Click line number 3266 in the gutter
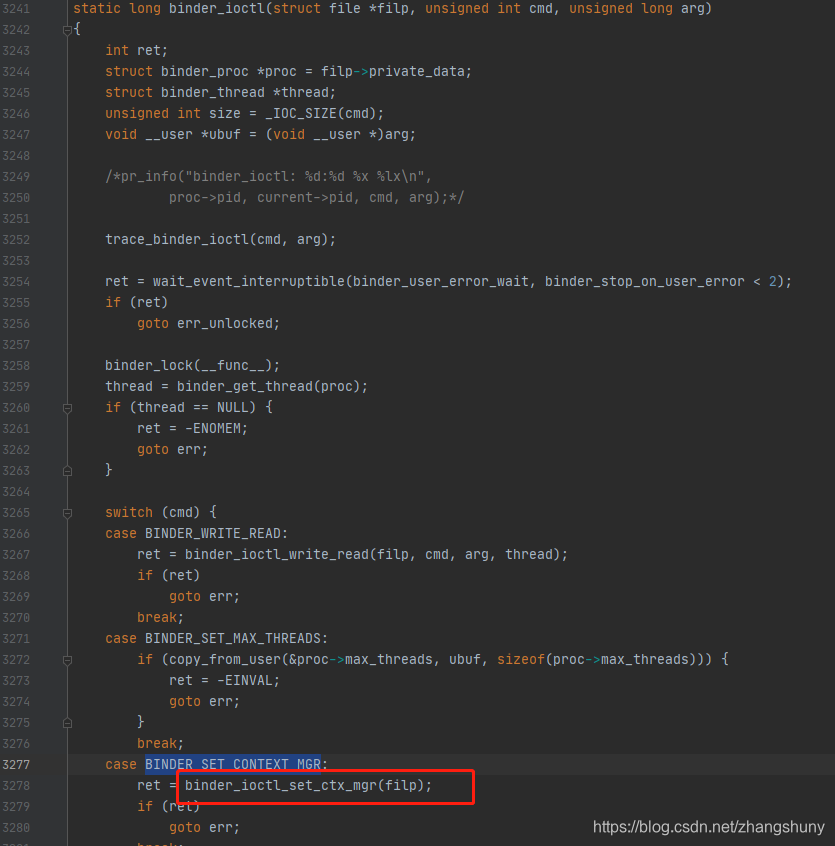Image resolution: width=835 pixels, height=846 pixels. click(x=16, y=534)
